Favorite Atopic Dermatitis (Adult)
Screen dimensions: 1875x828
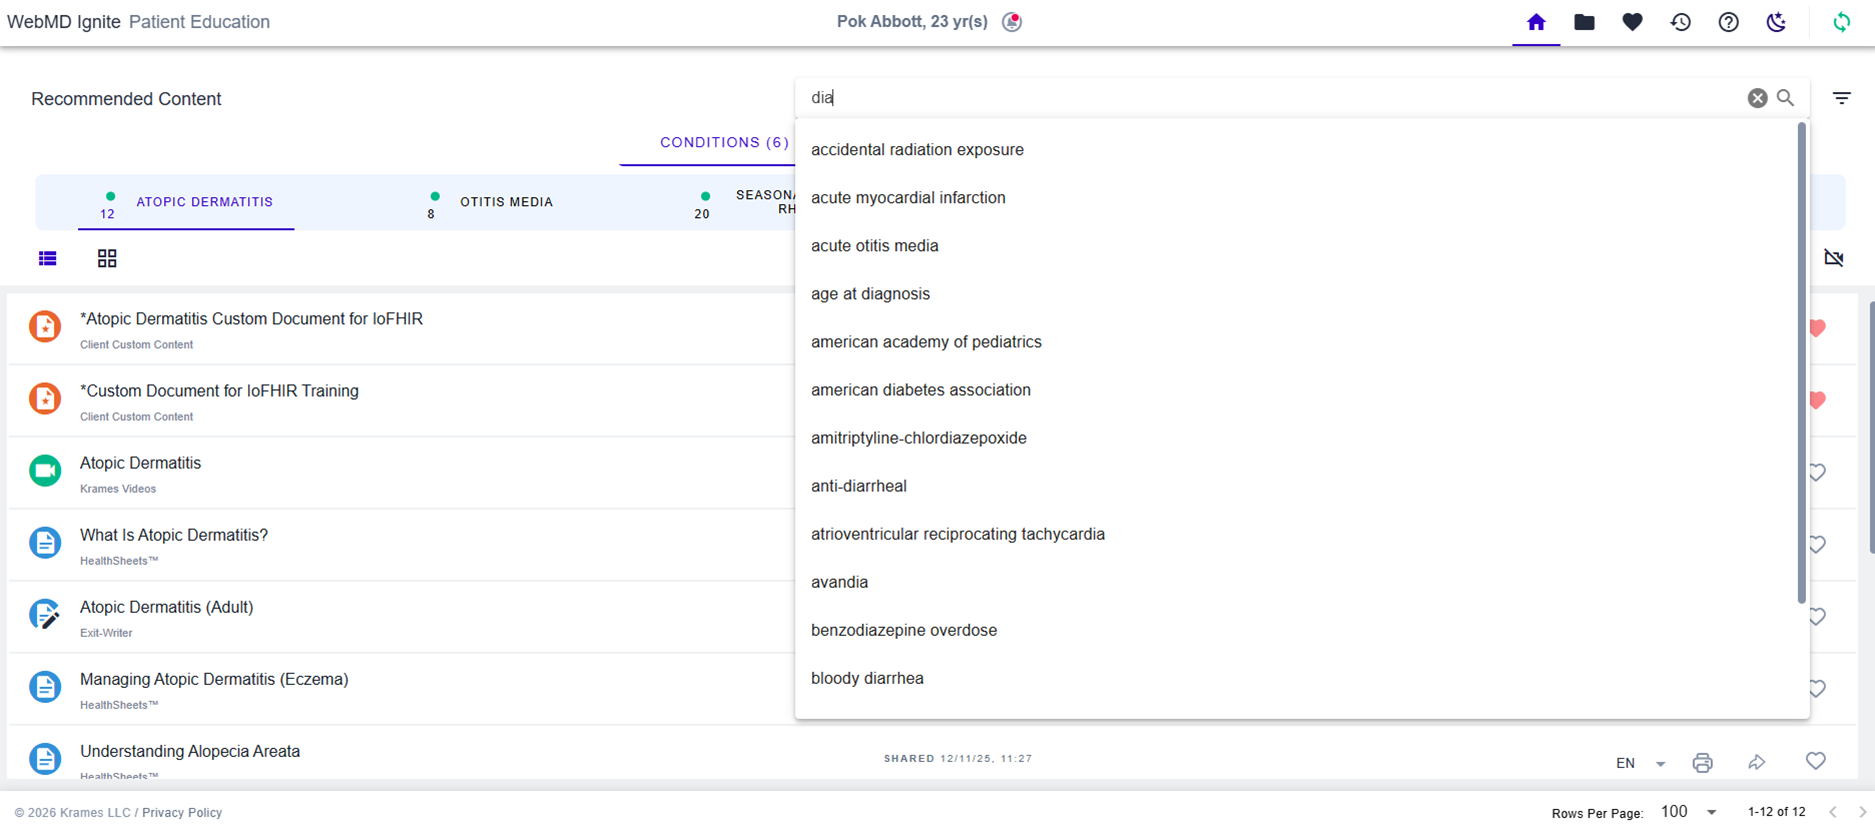(x=1817, y=616)
